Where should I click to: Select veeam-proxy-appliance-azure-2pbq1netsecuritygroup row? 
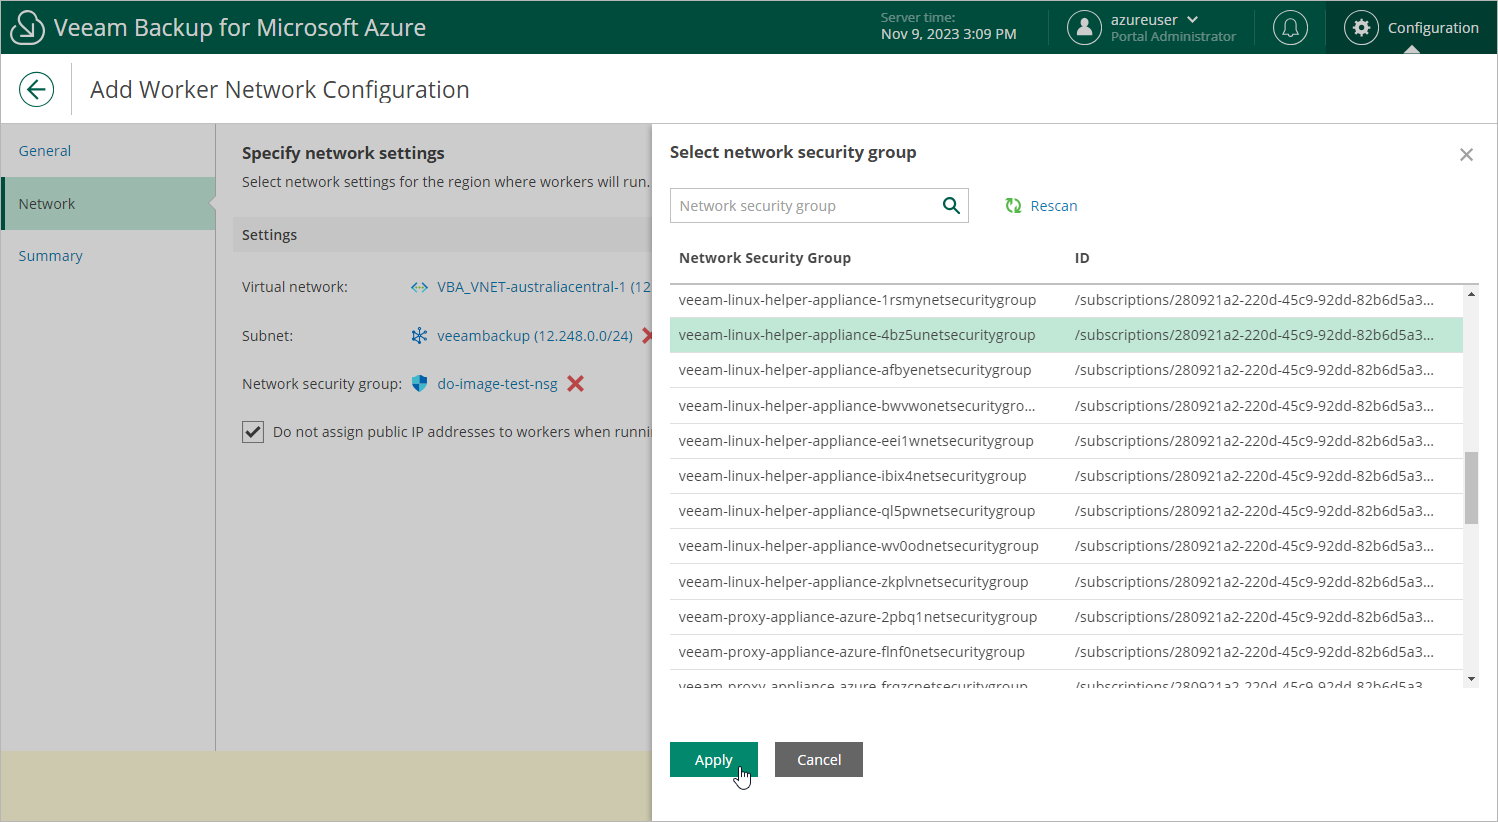click(1066, 617)
